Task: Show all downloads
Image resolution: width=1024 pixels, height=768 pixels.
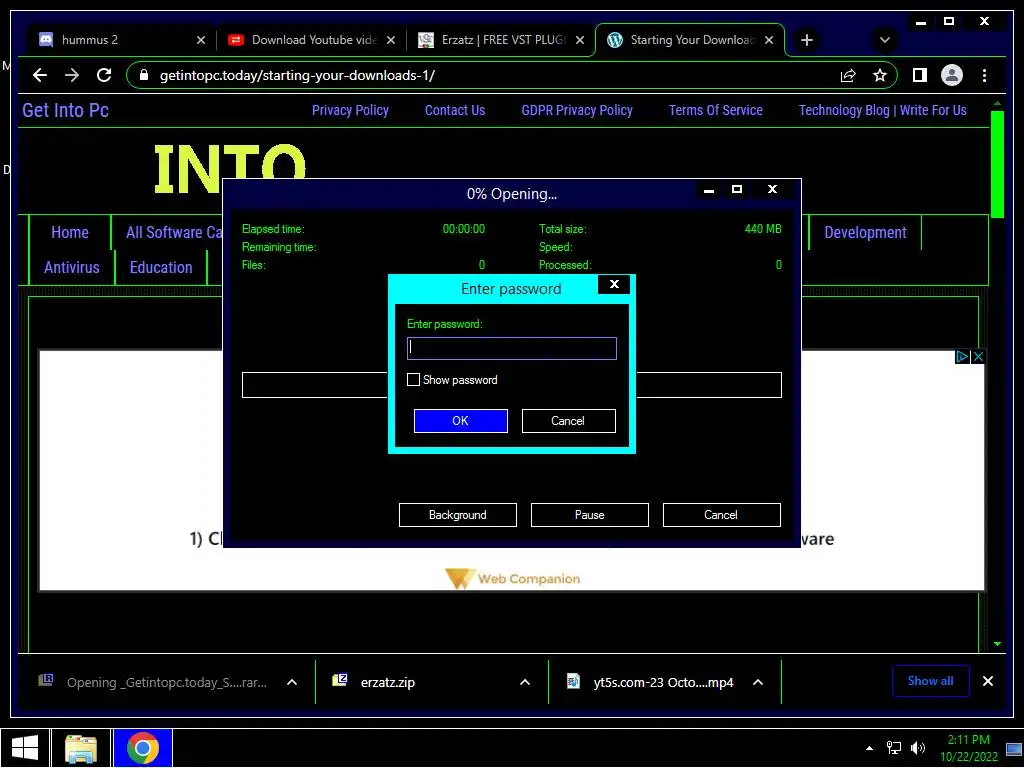Action: (931, 681)
